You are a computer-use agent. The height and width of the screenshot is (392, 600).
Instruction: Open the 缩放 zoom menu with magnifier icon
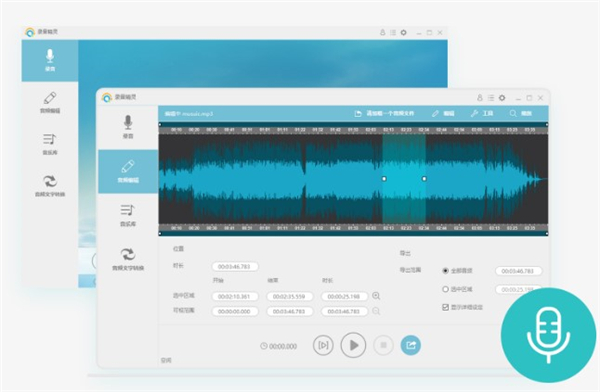[521, 113]
